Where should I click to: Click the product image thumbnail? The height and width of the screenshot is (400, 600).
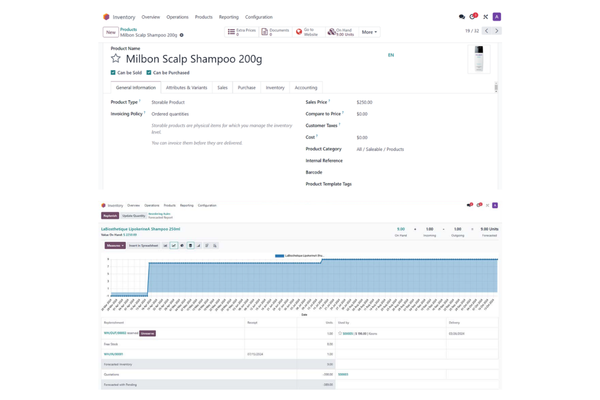[x=480, y=59]
